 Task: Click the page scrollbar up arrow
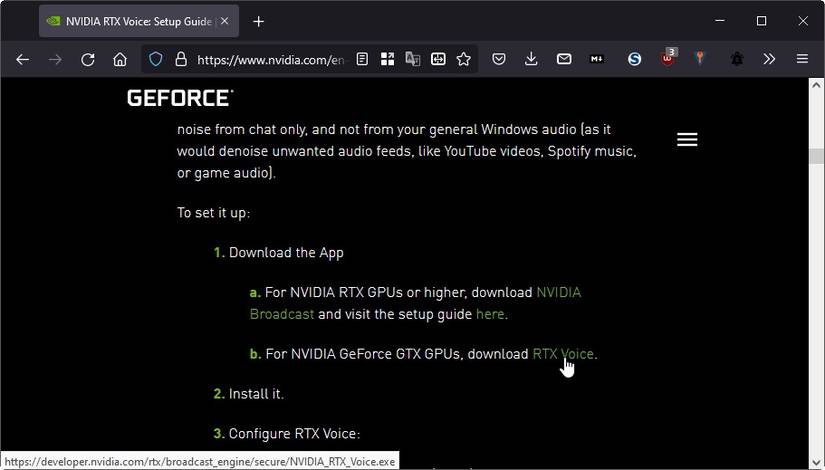point(816,85)
